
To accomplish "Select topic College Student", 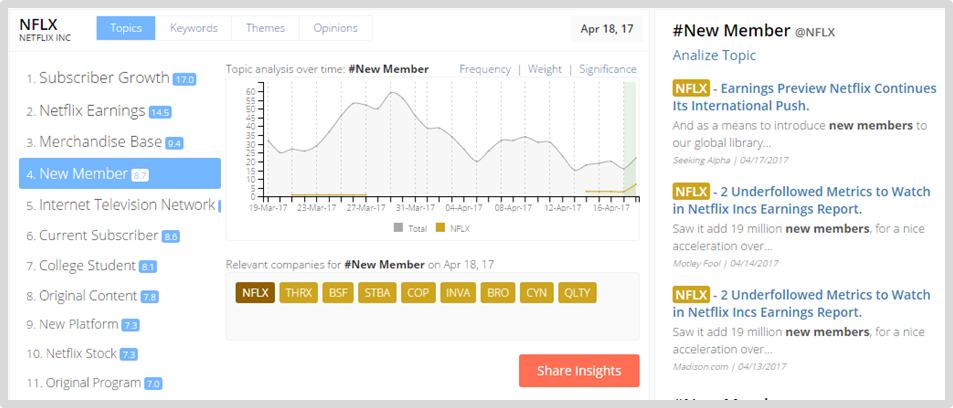I will click(88, 266).
